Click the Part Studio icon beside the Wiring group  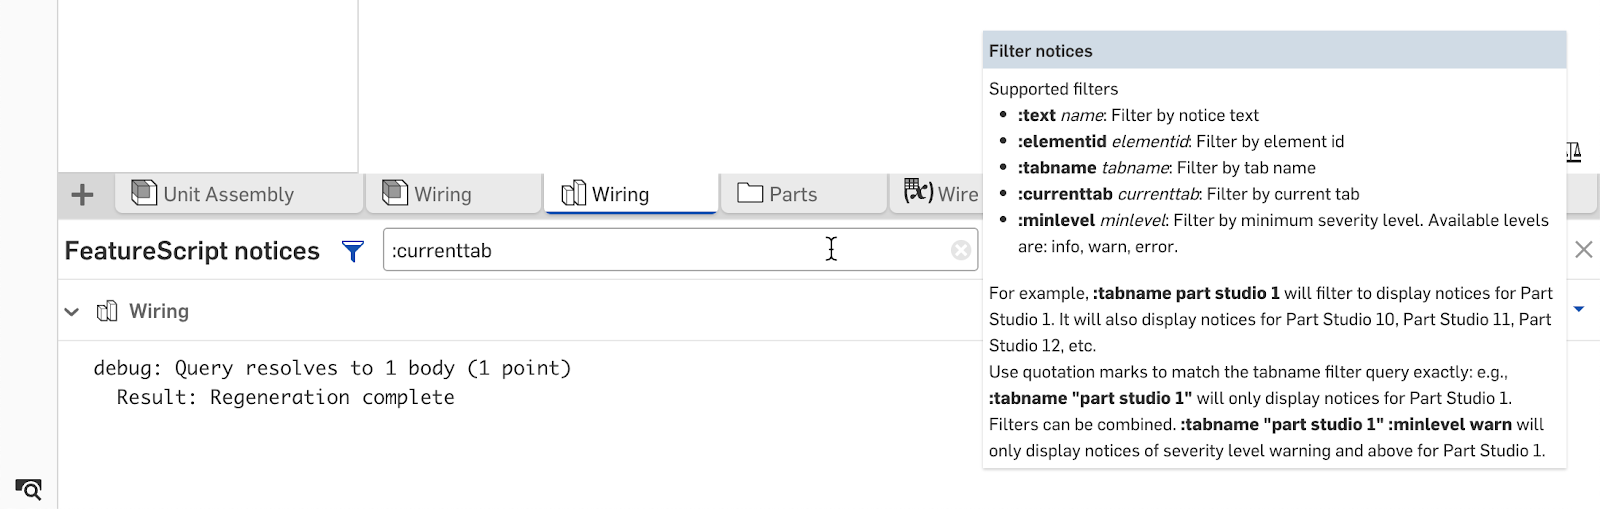pos(107,311)
